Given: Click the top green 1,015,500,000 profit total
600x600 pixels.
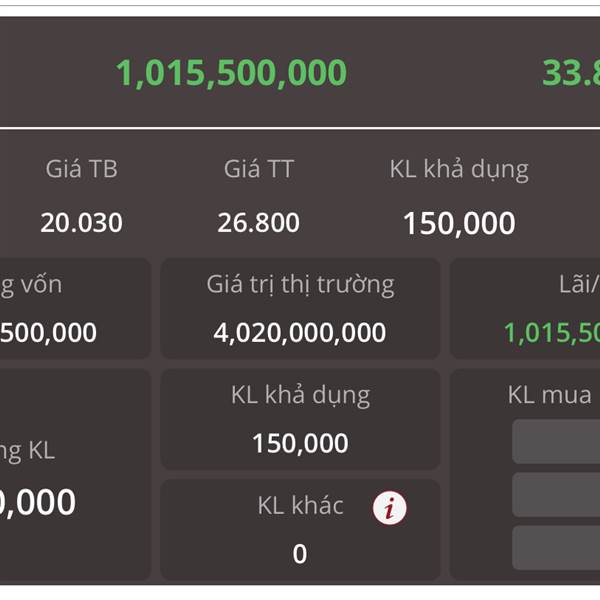Looking at the screenshot, I should [x=232, y=73].
